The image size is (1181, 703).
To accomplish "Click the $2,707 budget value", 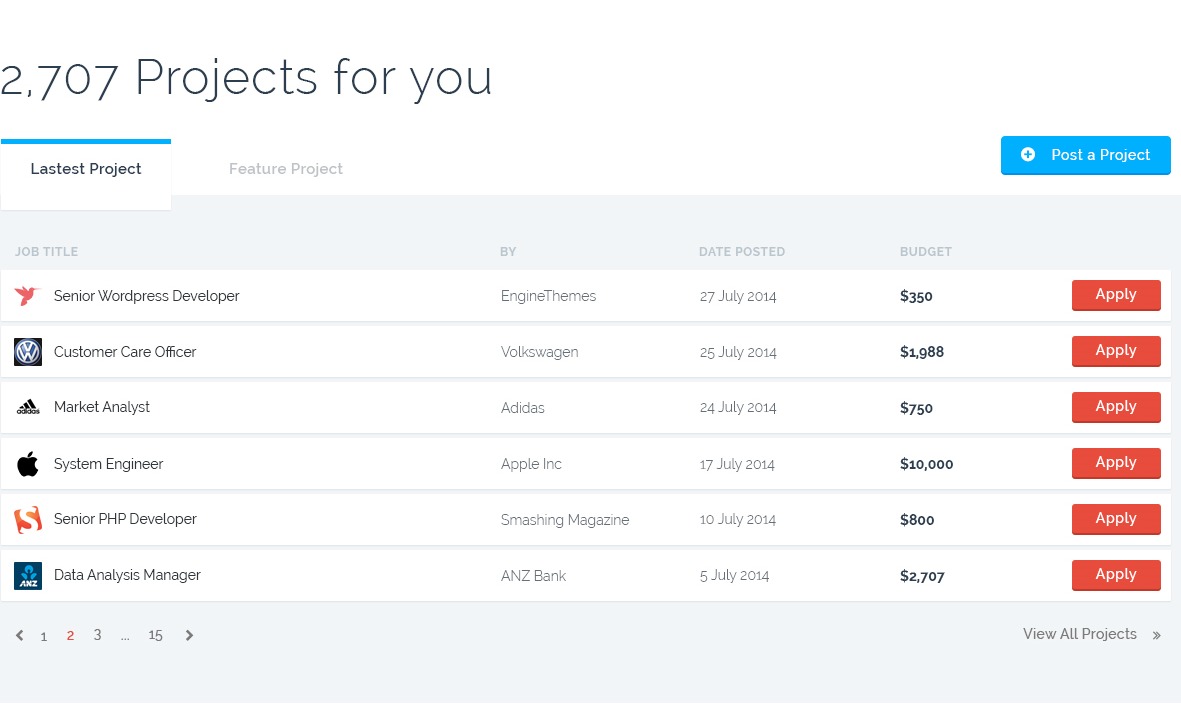I will point(922,576).
